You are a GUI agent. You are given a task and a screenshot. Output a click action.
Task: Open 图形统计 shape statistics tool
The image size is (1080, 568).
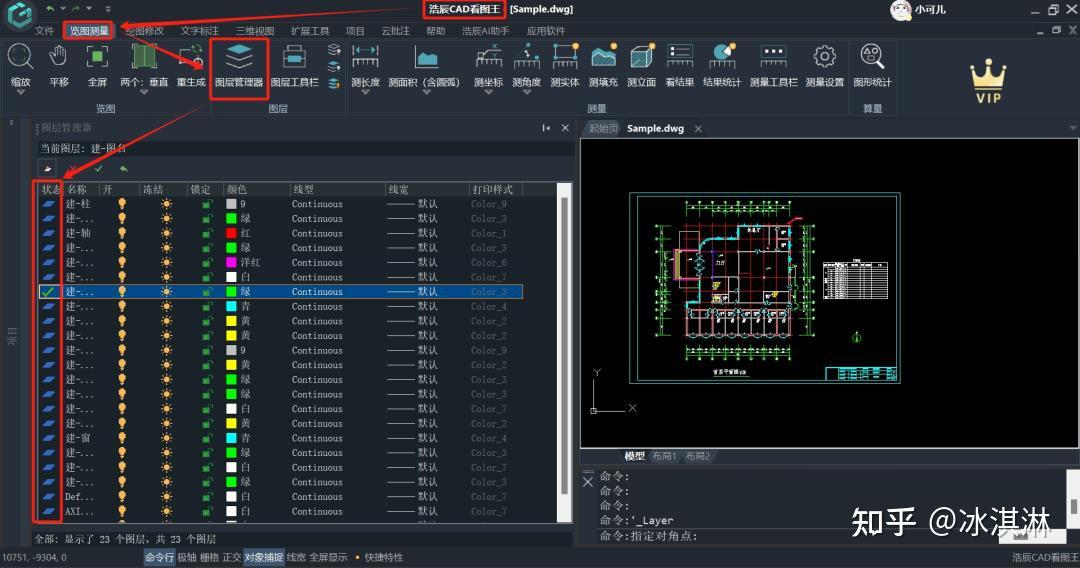(872, 64)
